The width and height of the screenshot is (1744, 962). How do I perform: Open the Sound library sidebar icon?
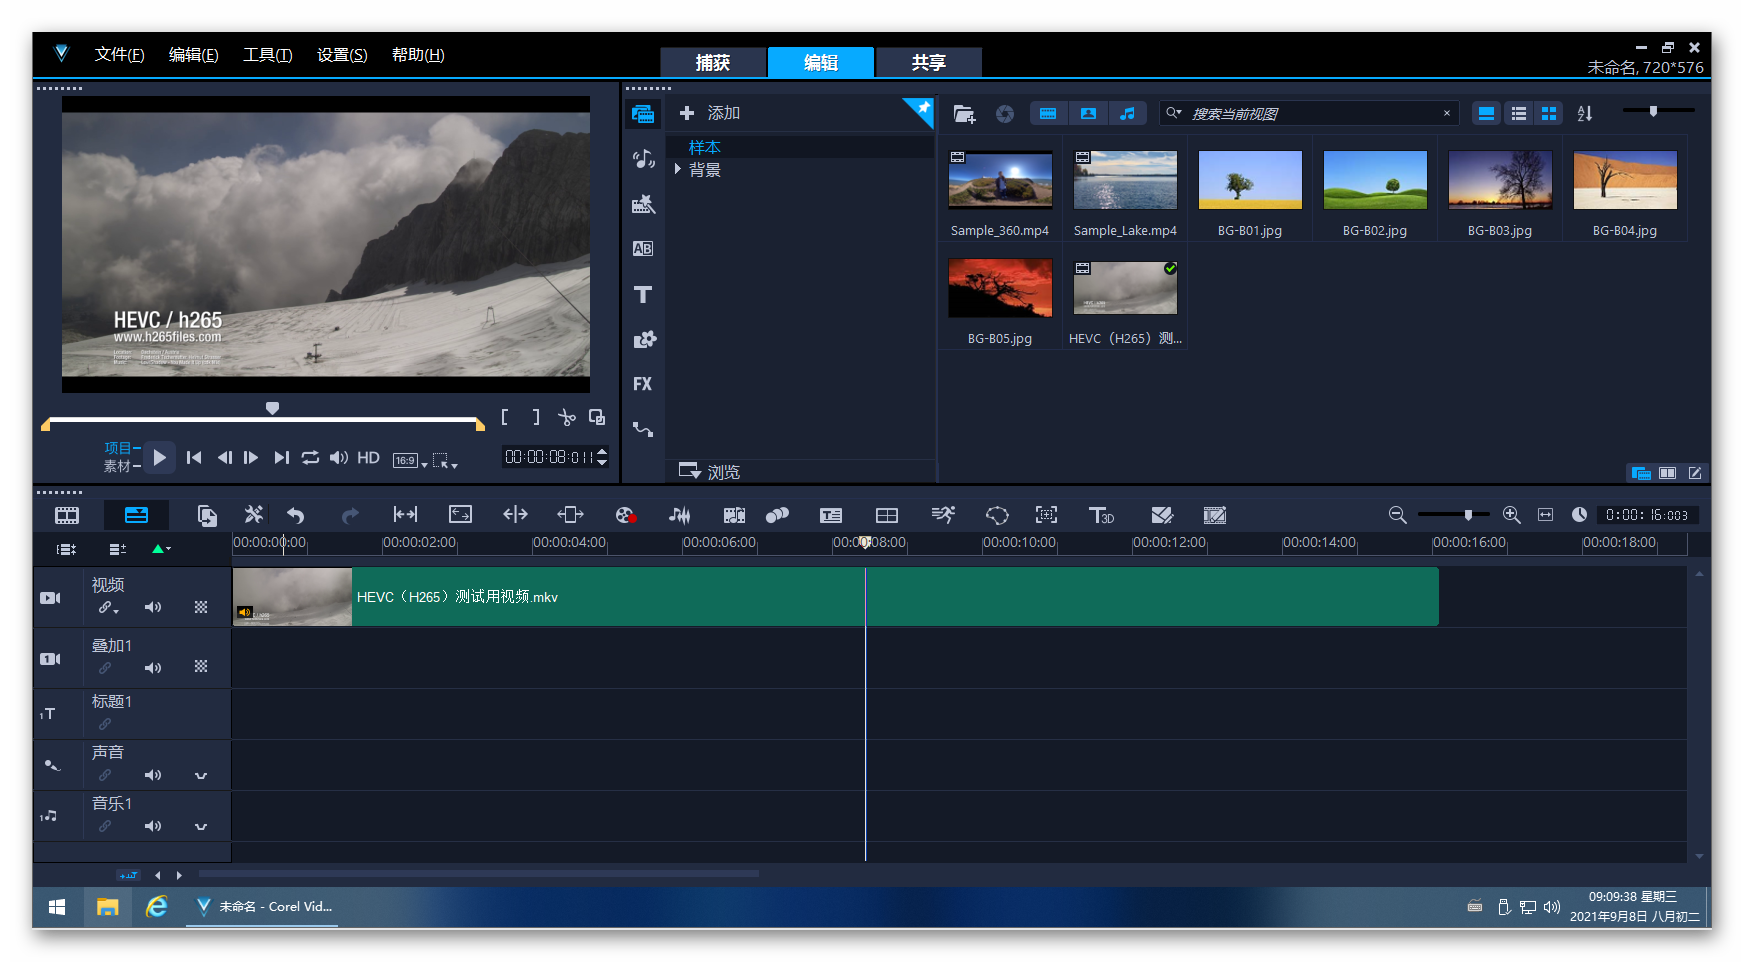643,159
